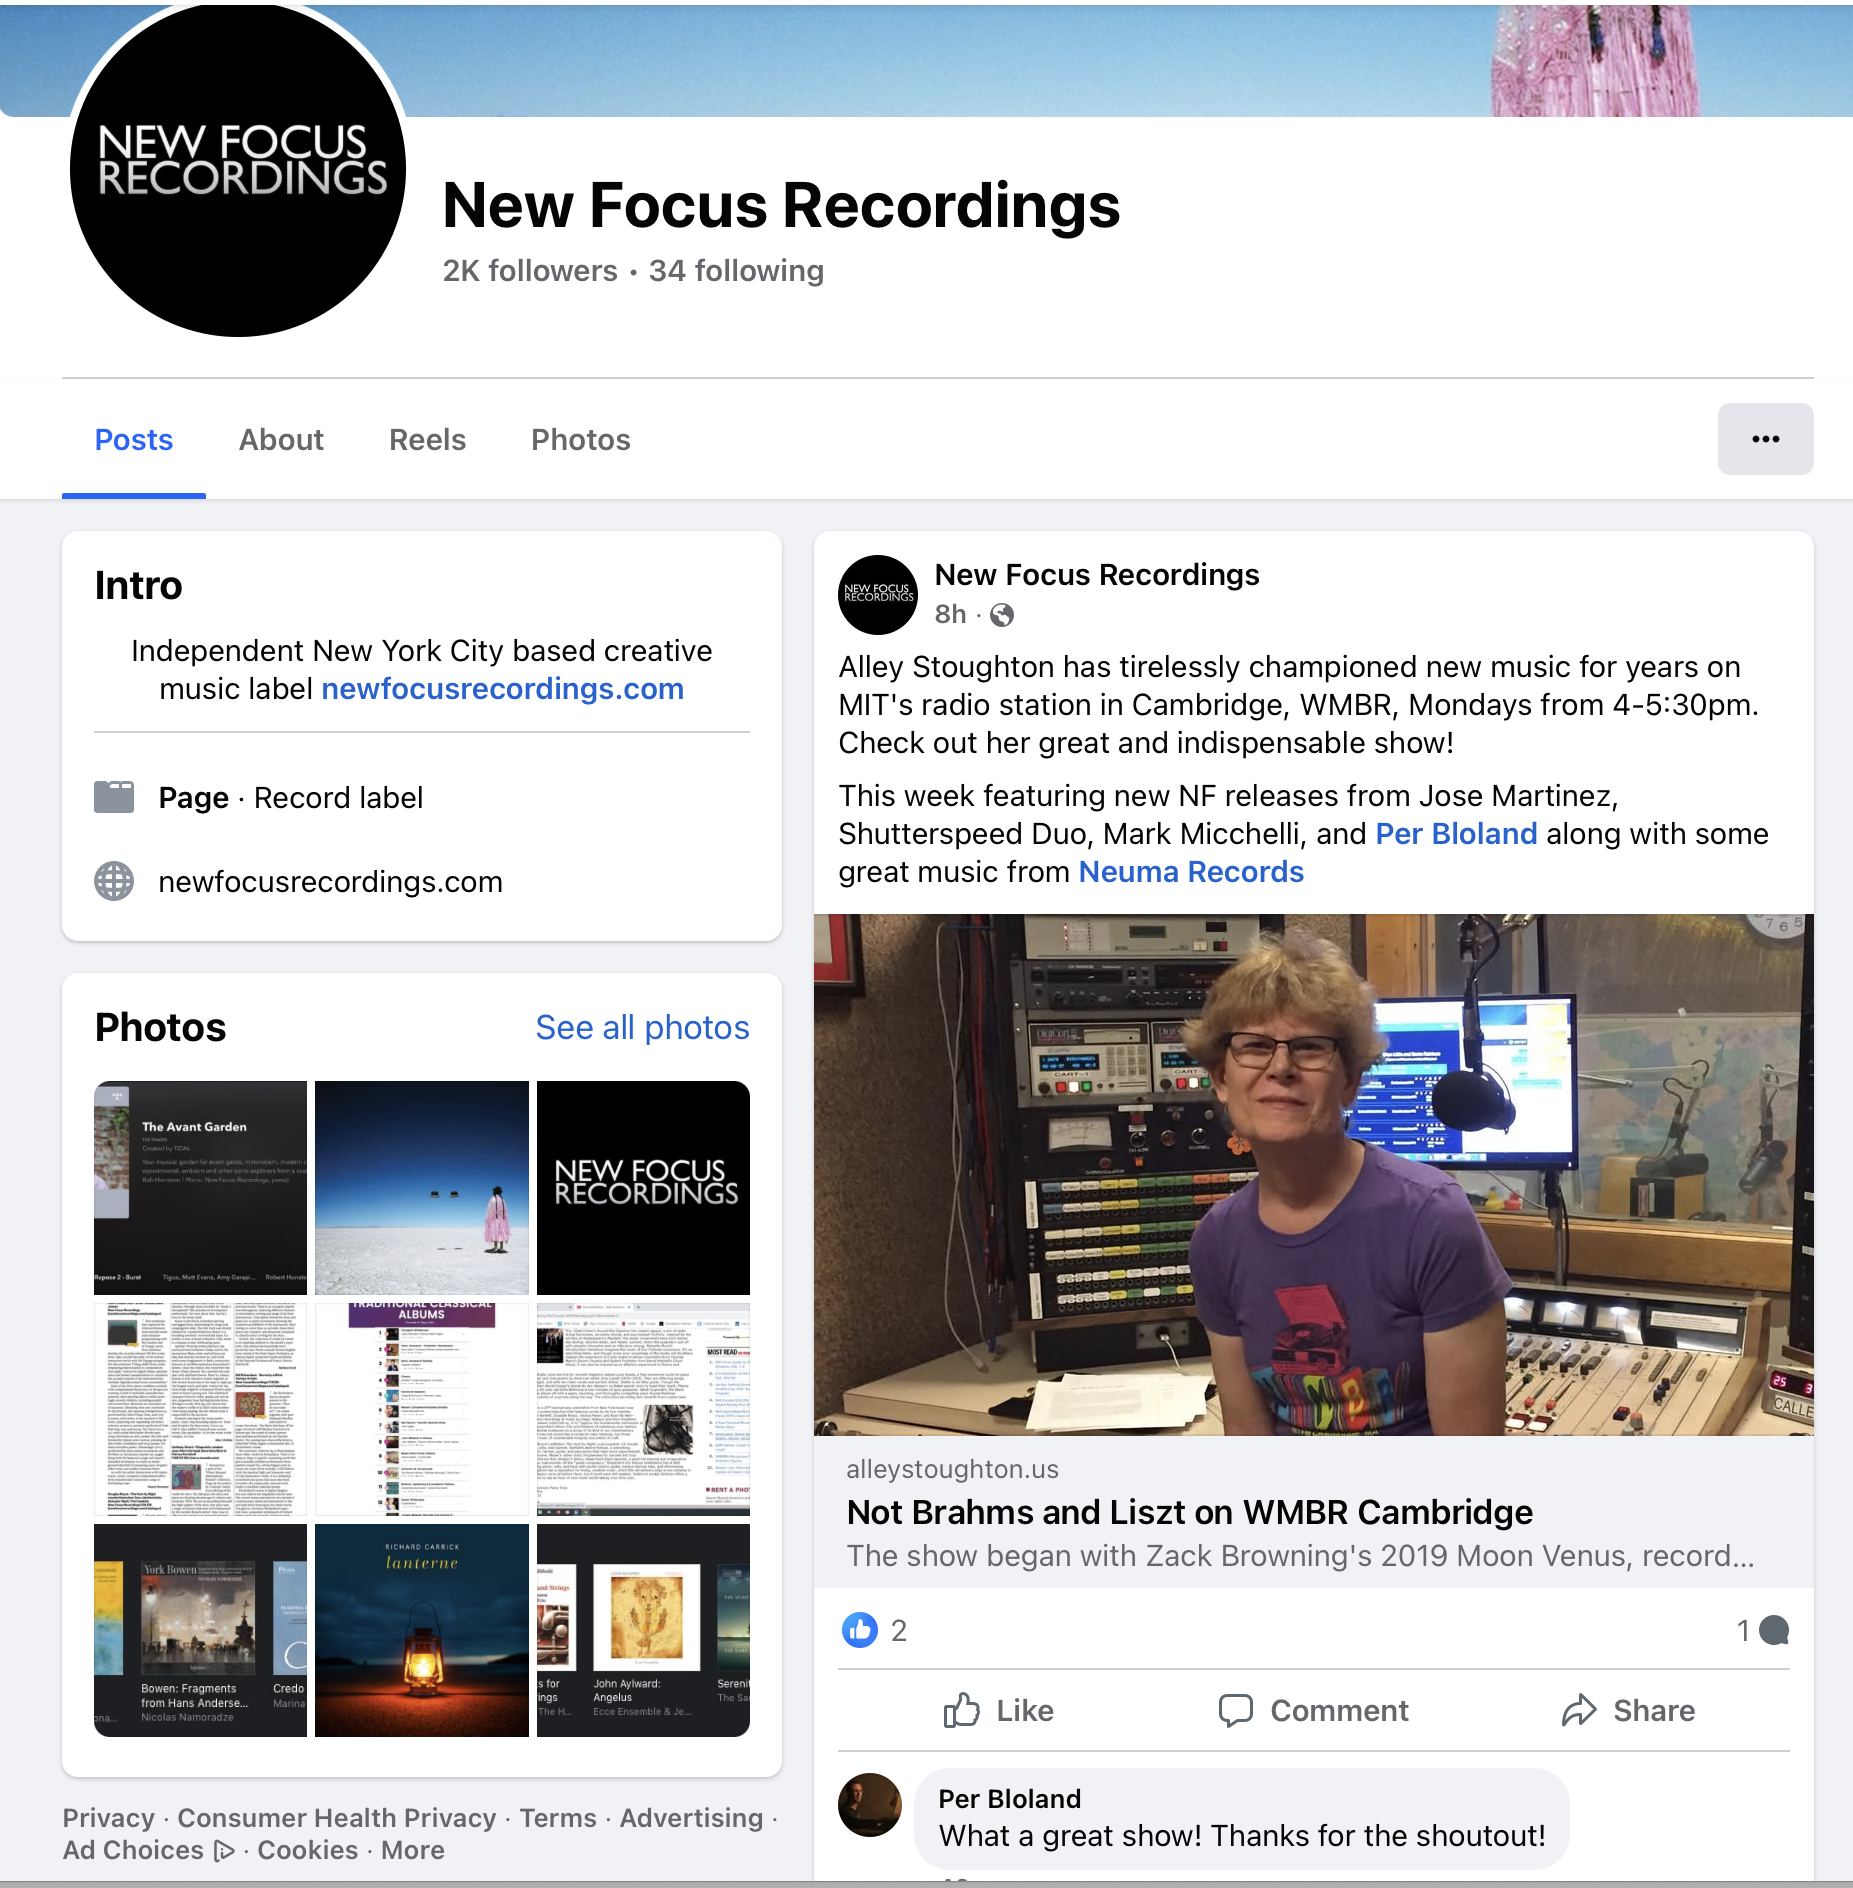Share the WMBR radio show post
1853x1888 pixels.
1628,1711
